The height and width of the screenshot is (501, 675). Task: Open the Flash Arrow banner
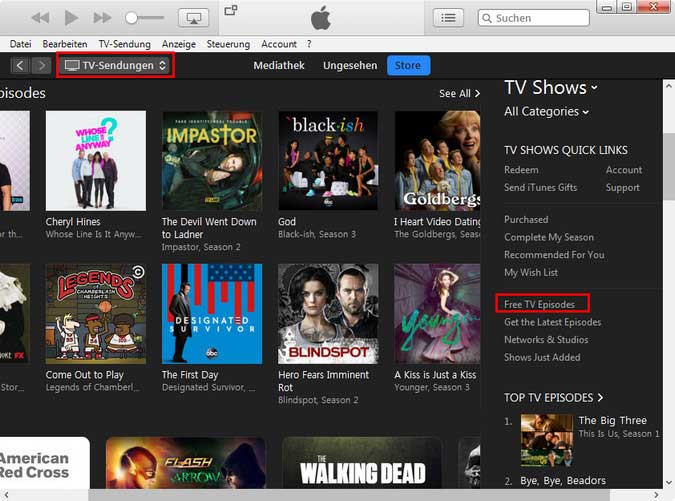click(186, 463)
